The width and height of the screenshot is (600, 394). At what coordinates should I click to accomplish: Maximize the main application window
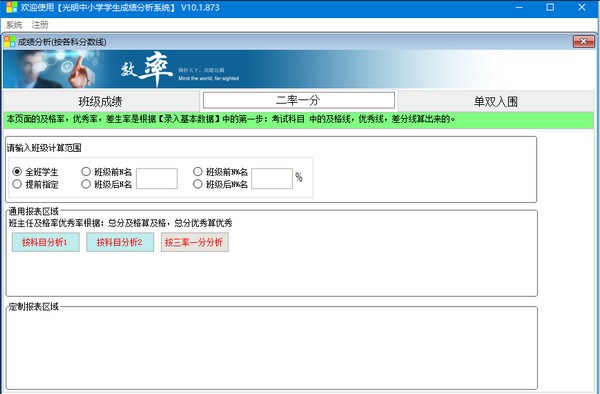[x=550, y=7]
